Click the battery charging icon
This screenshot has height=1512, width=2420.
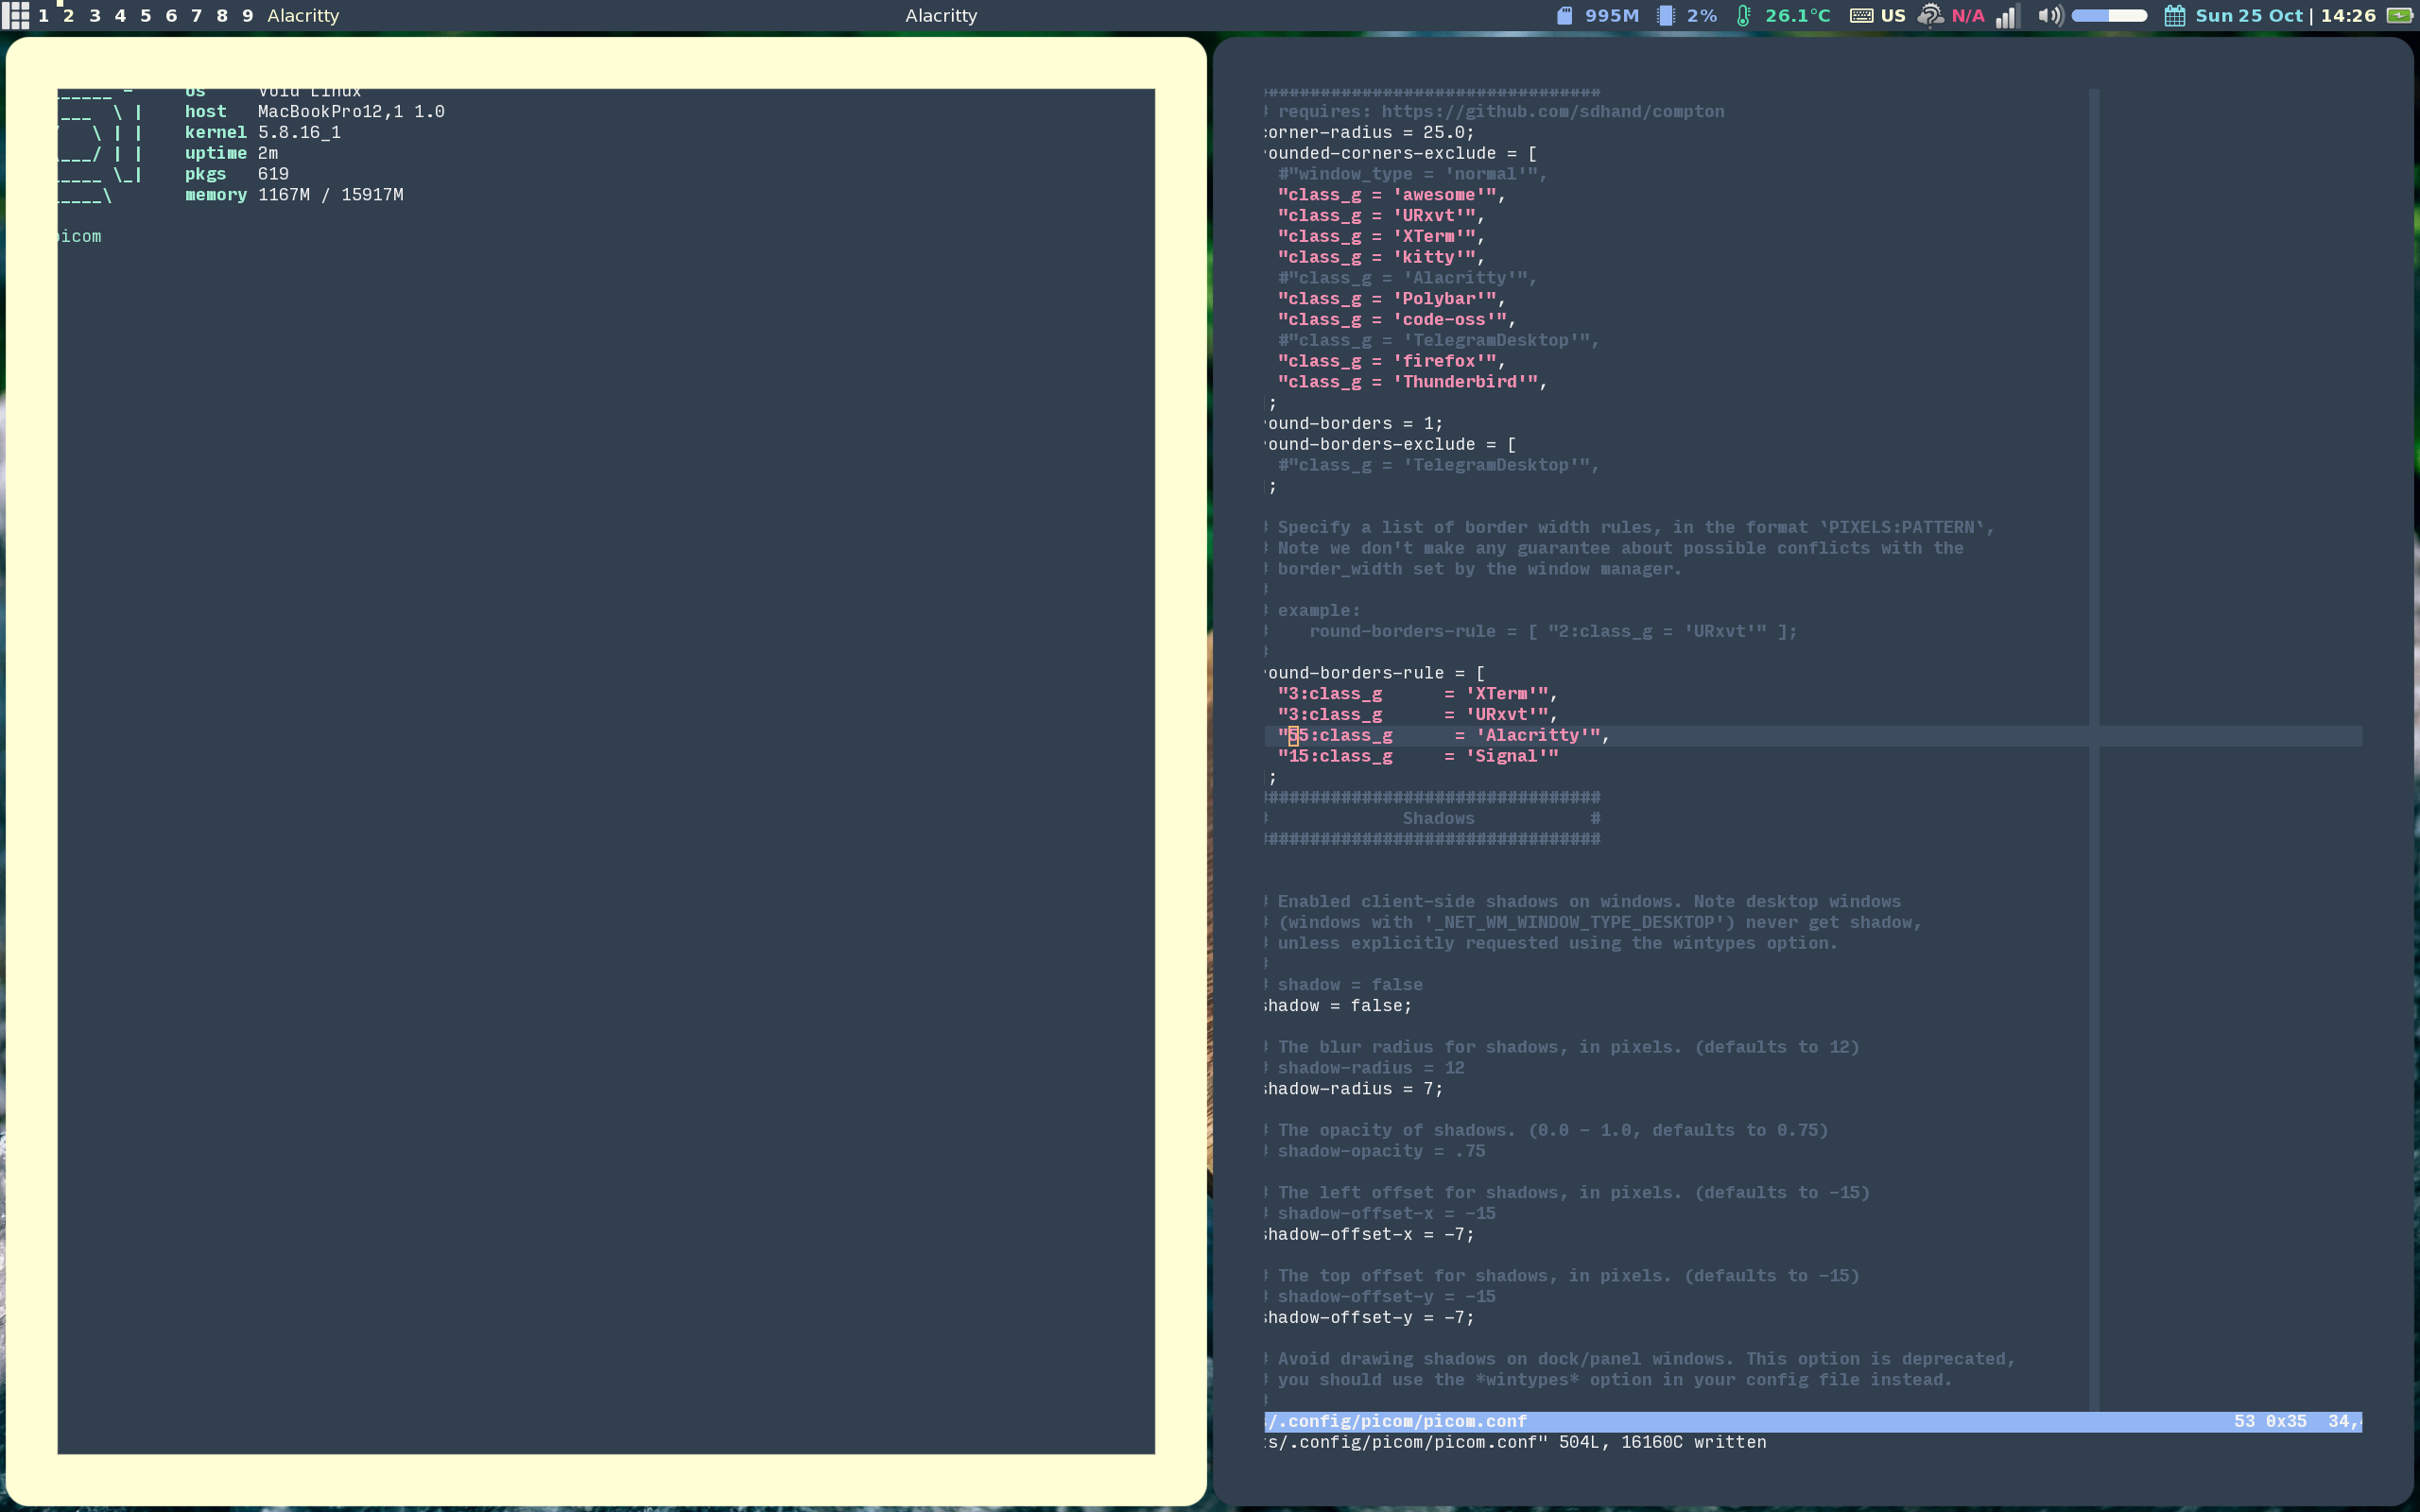tap(2399, 15)
